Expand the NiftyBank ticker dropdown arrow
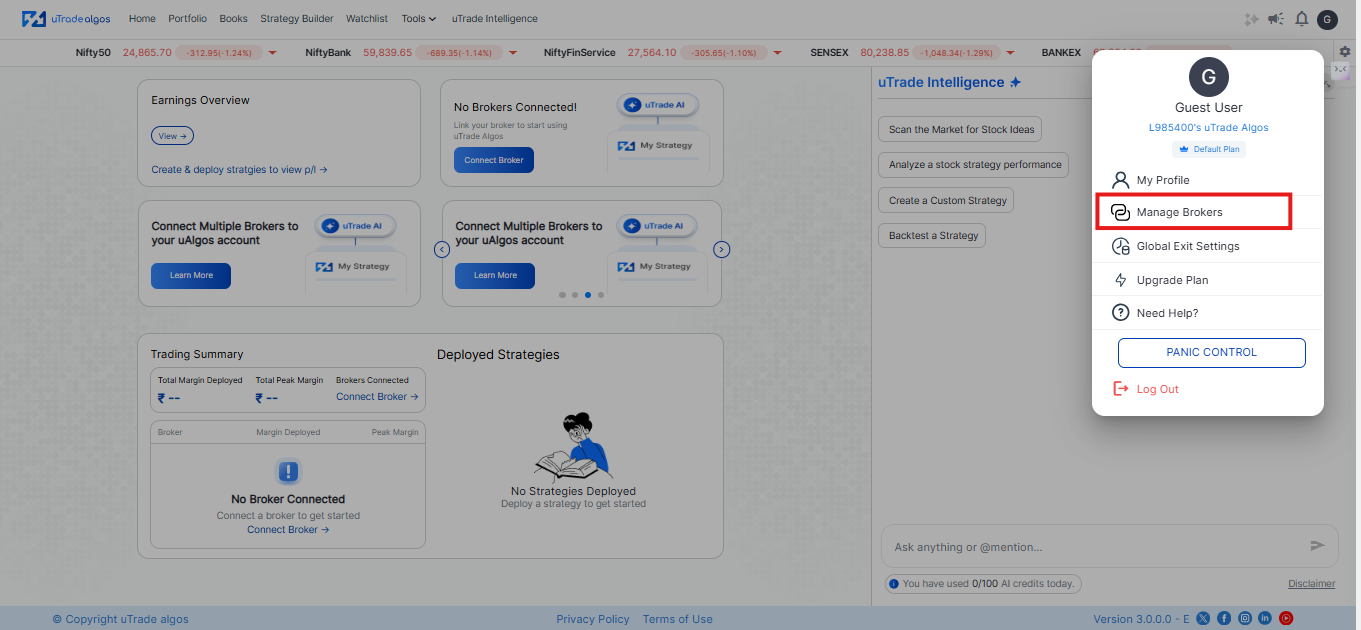Screen dimensions: 1361x630 point(512,52)
